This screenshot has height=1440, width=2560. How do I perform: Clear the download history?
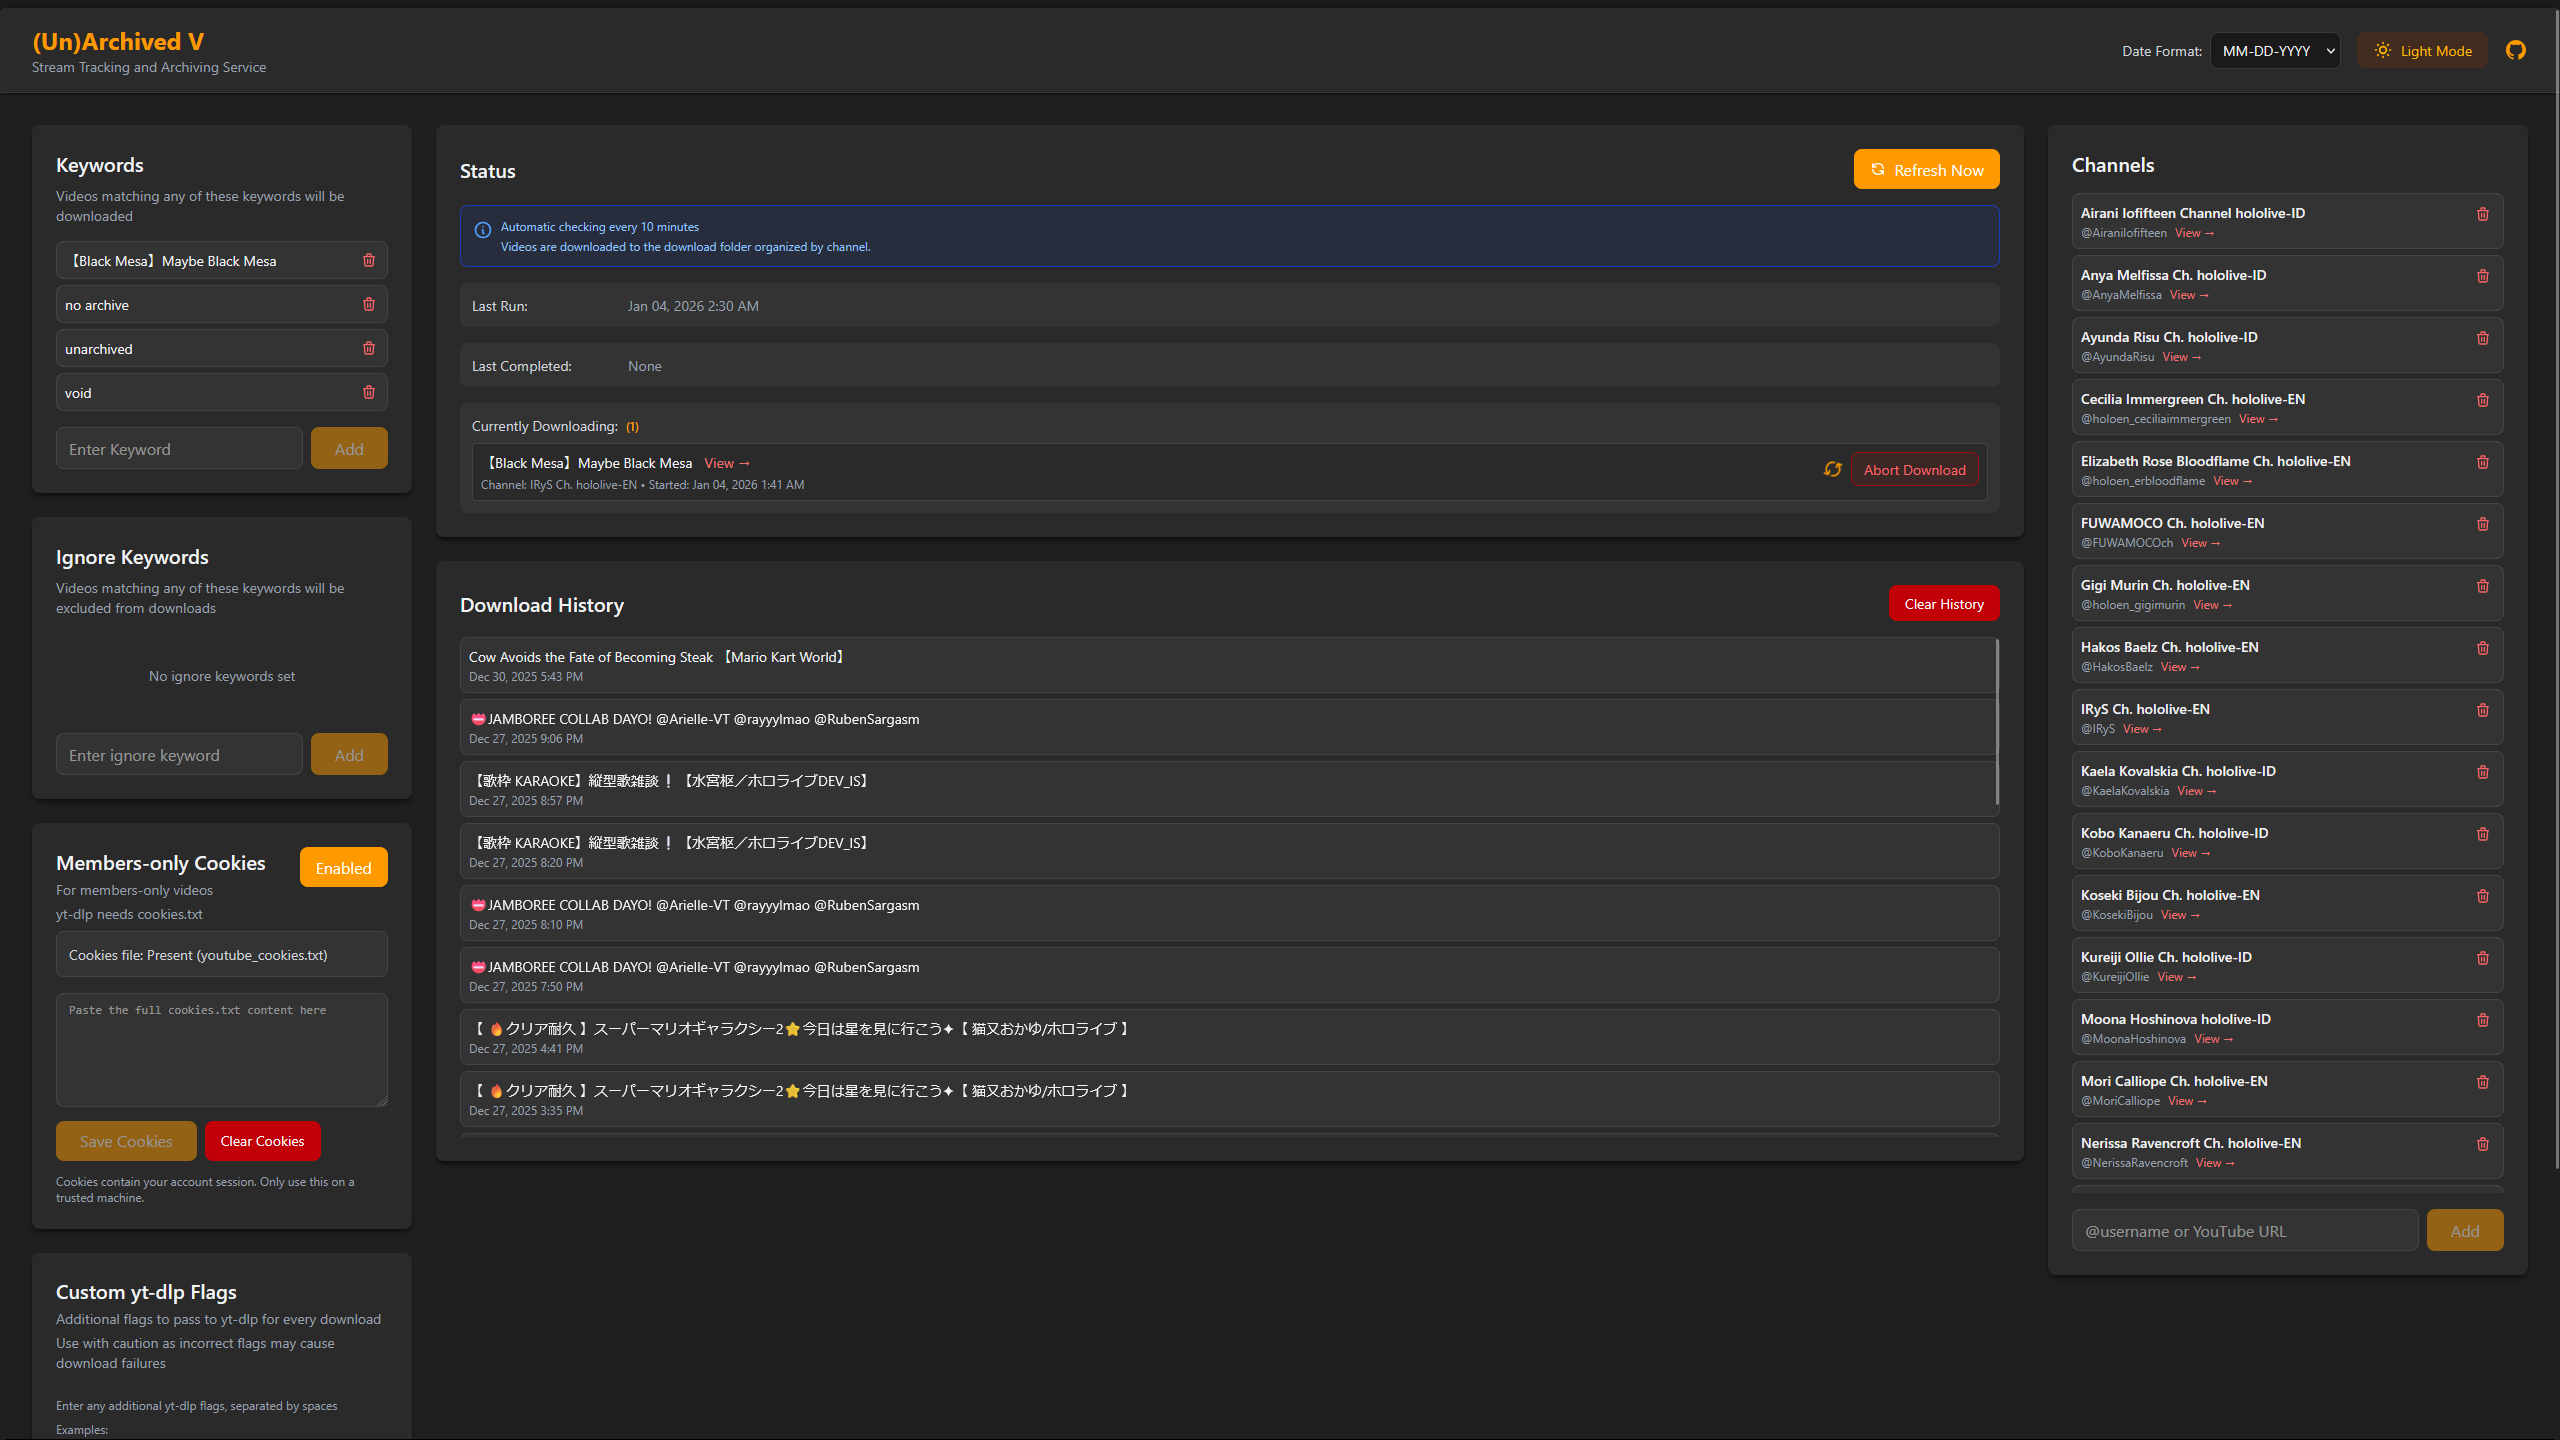[1943, 604]
